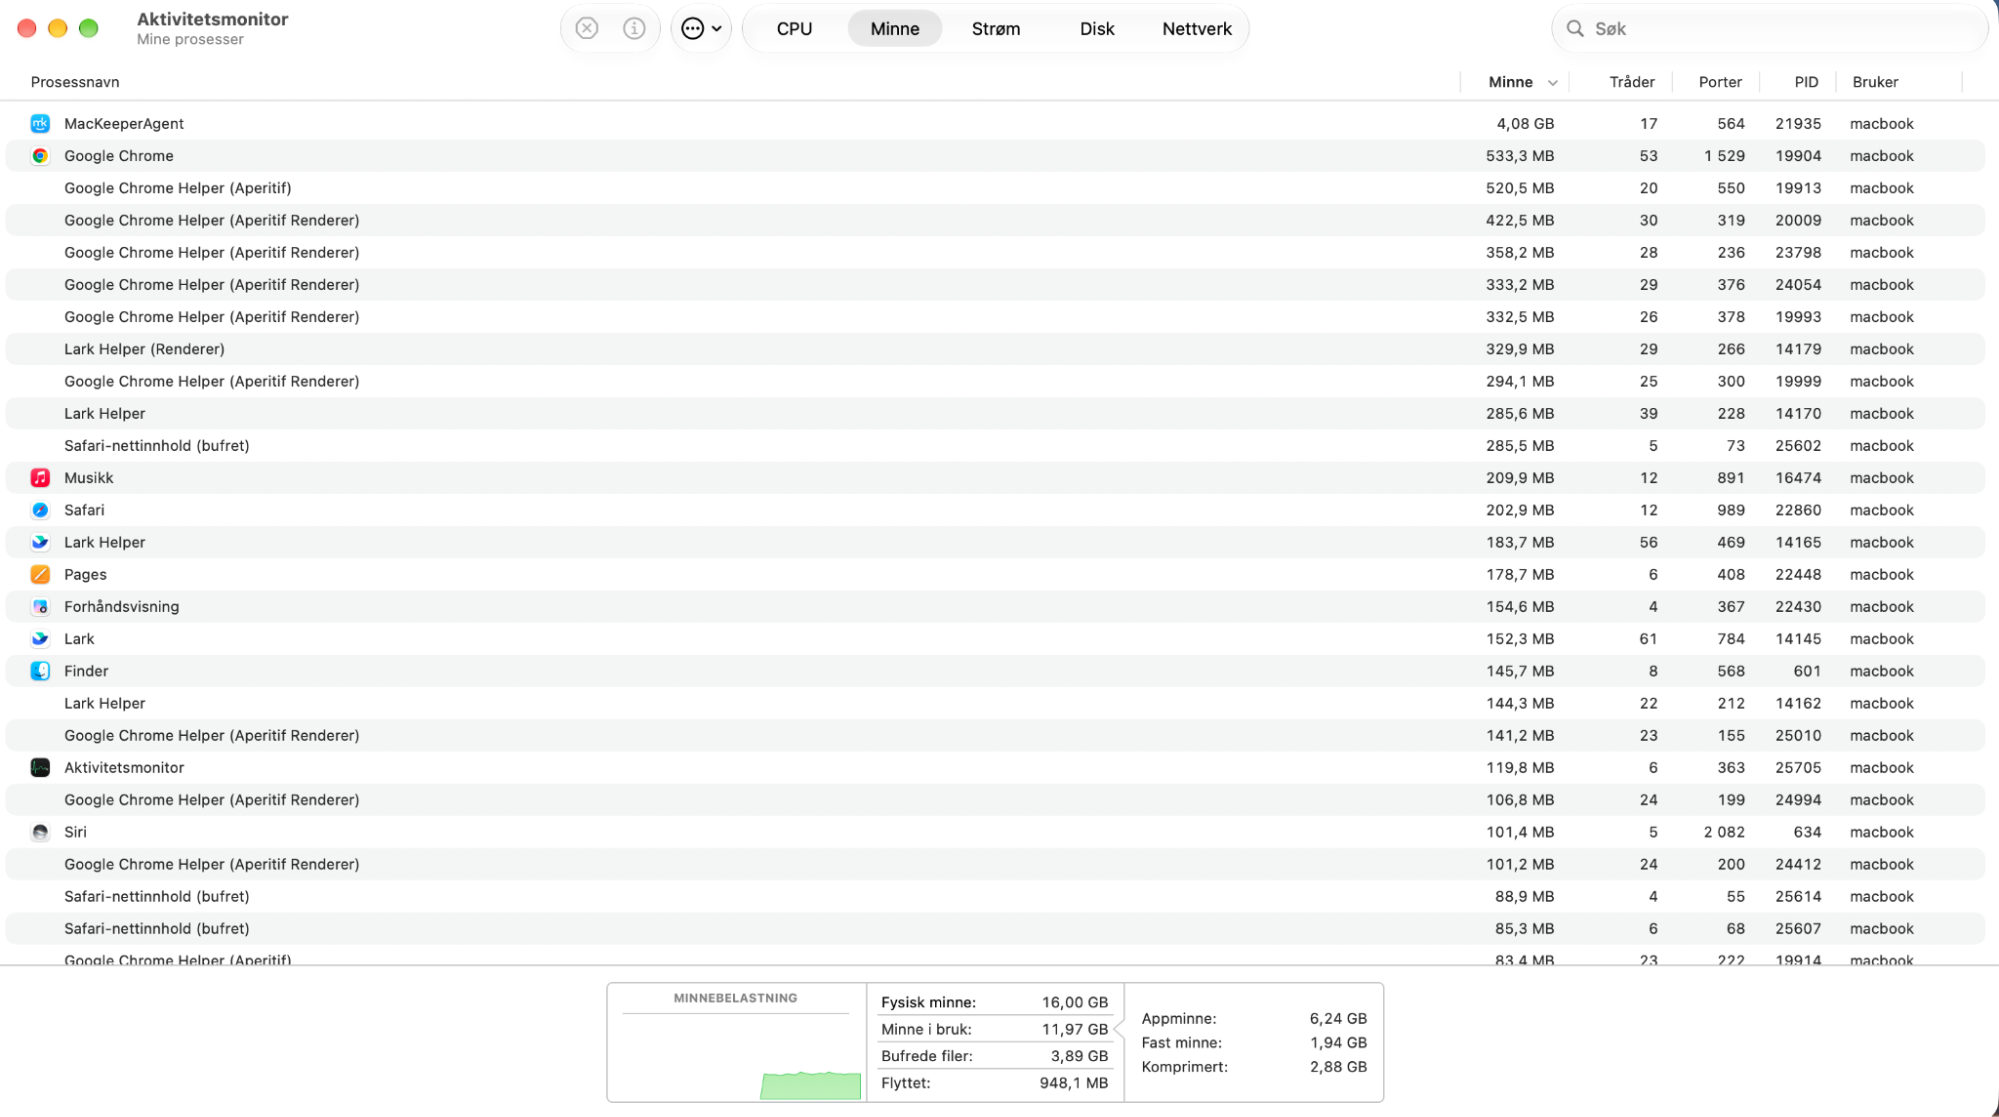Screen dimensions: 1999x1117
Task: Sort by Porter column header
Action: [1720, 82]
